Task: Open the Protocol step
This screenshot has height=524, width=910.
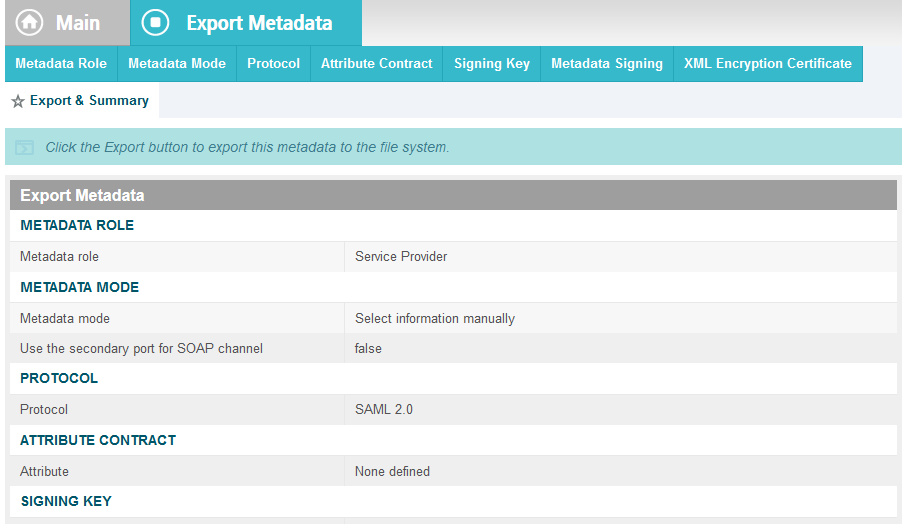Action: pos(273,64)
